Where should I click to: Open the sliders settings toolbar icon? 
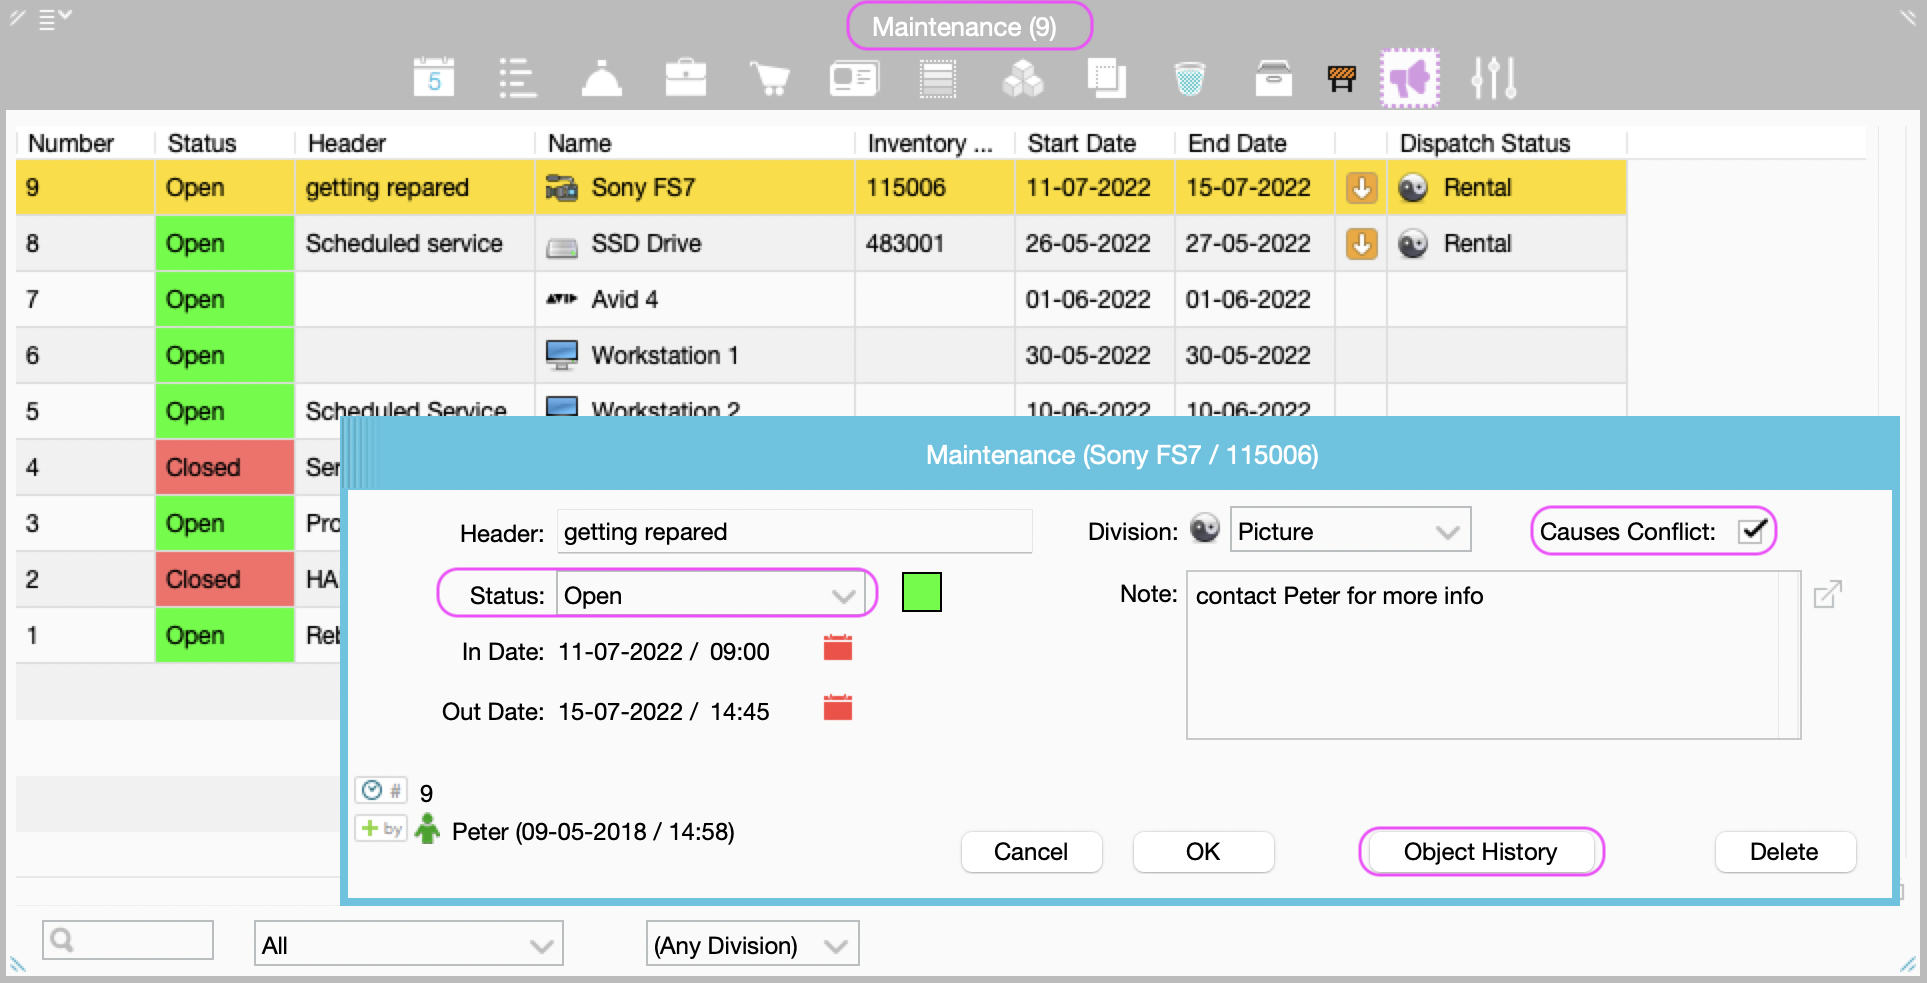click(1494, 78)
